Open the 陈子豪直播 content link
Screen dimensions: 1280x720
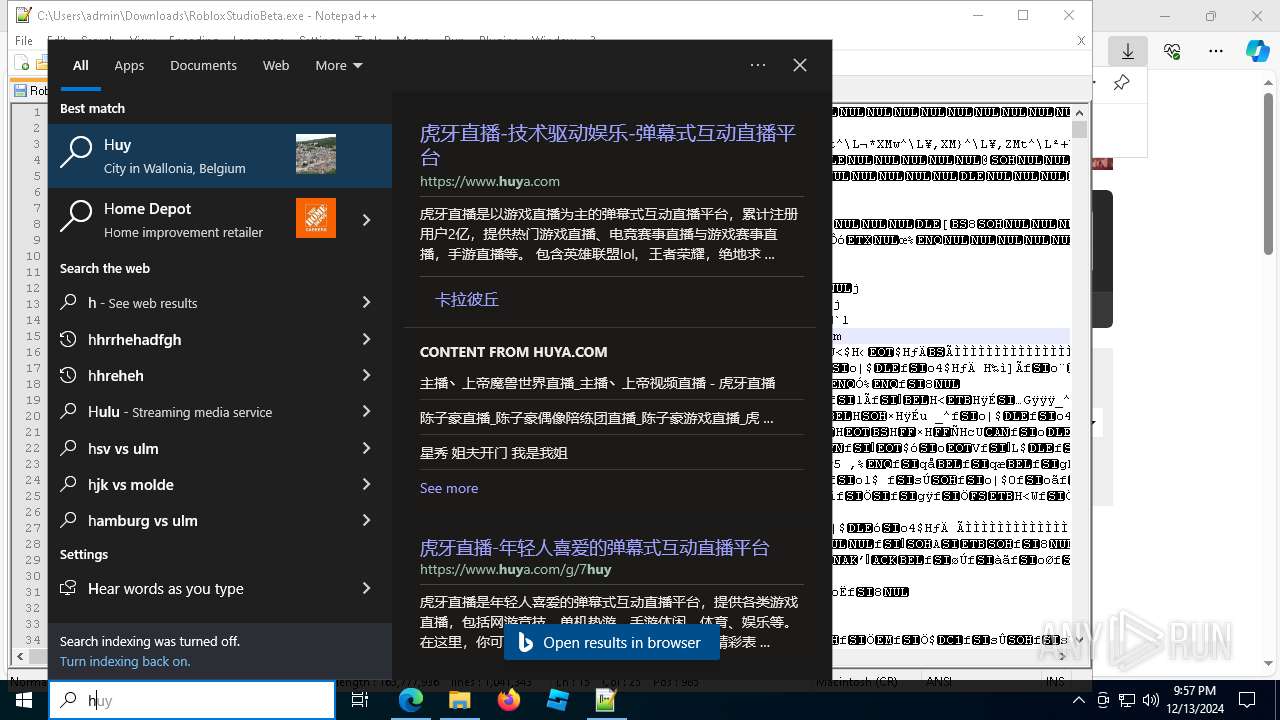coord(597,418)
